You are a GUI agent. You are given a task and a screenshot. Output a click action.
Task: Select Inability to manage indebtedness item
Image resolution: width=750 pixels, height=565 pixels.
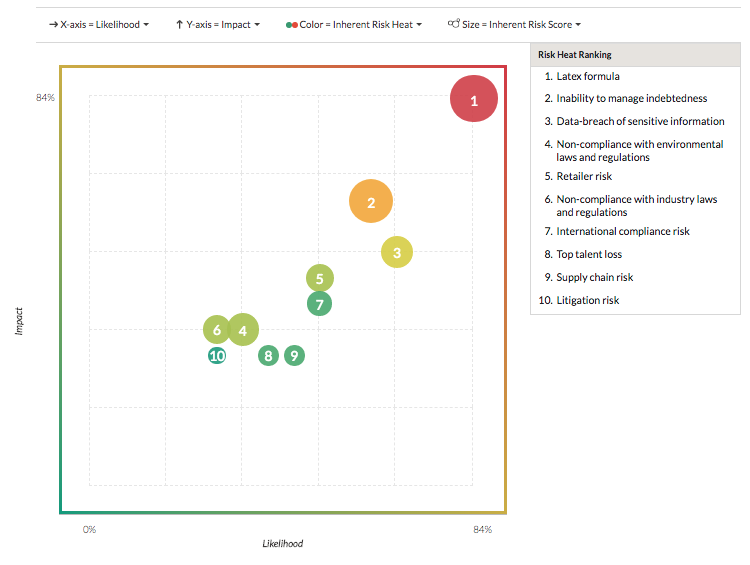coord(631,98)
